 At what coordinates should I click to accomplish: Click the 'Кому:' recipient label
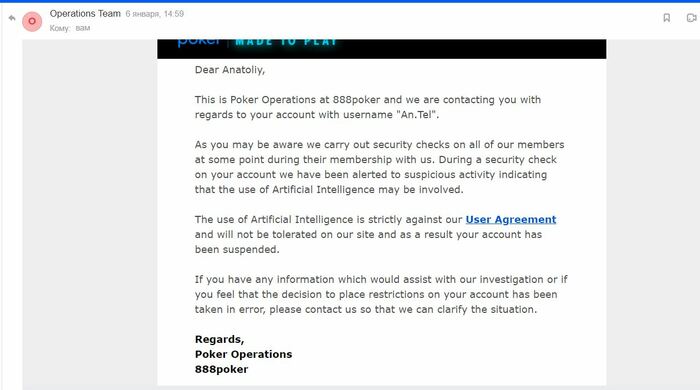(x=60, y=28)
